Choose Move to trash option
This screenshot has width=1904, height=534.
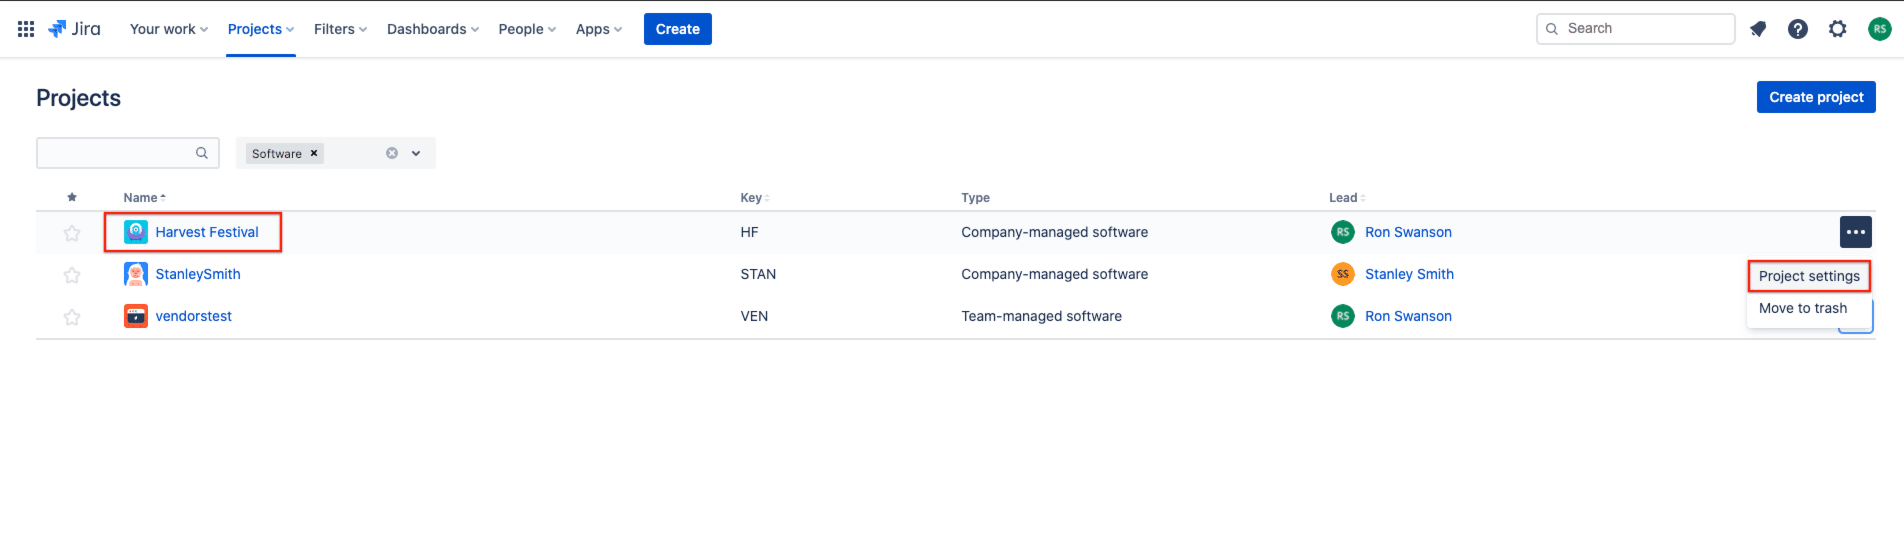click(x=1803, y=308)
